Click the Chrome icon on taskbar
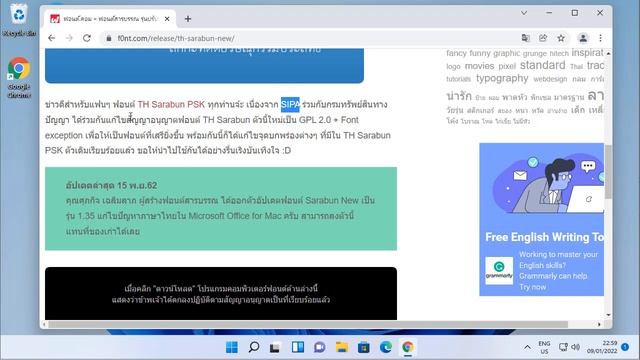The width and height of the screenshot is (640, 360). 407,347
